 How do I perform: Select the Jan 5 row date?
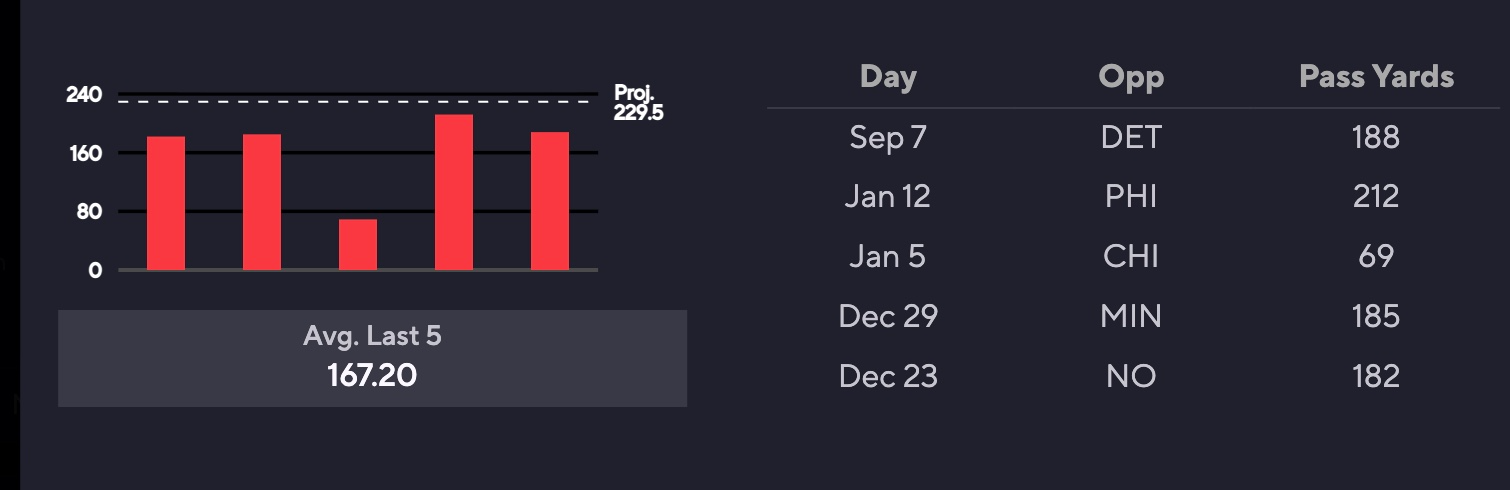888,256
